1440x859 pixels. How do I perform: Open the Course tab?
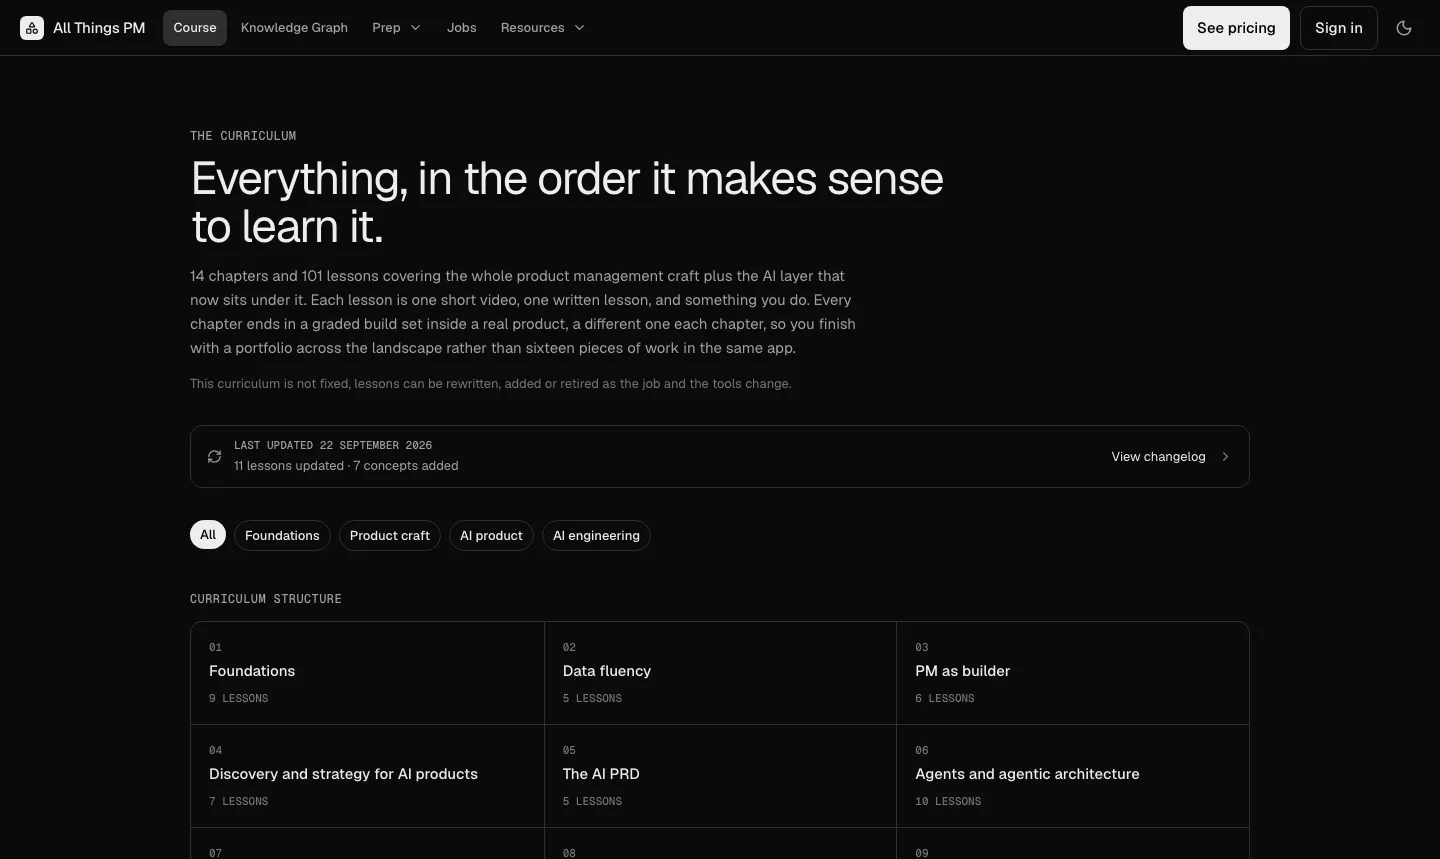195,28
